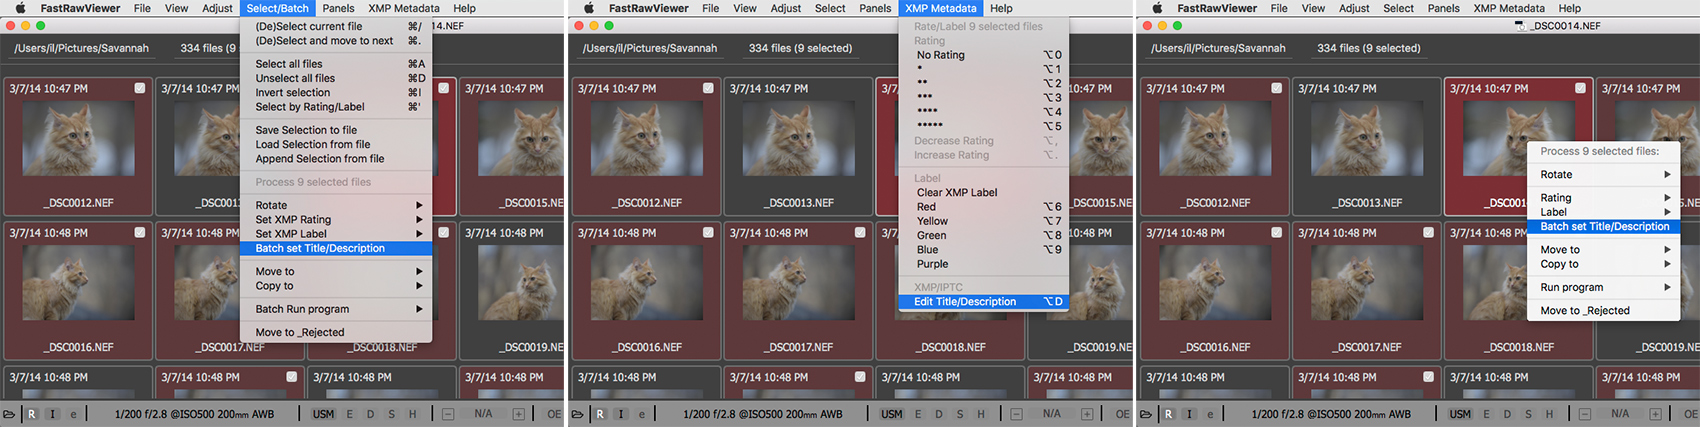1700x427 pixels.
Task: Click the Savannah folder path in the window showing the context menu
Action: tap(1217, 48)
